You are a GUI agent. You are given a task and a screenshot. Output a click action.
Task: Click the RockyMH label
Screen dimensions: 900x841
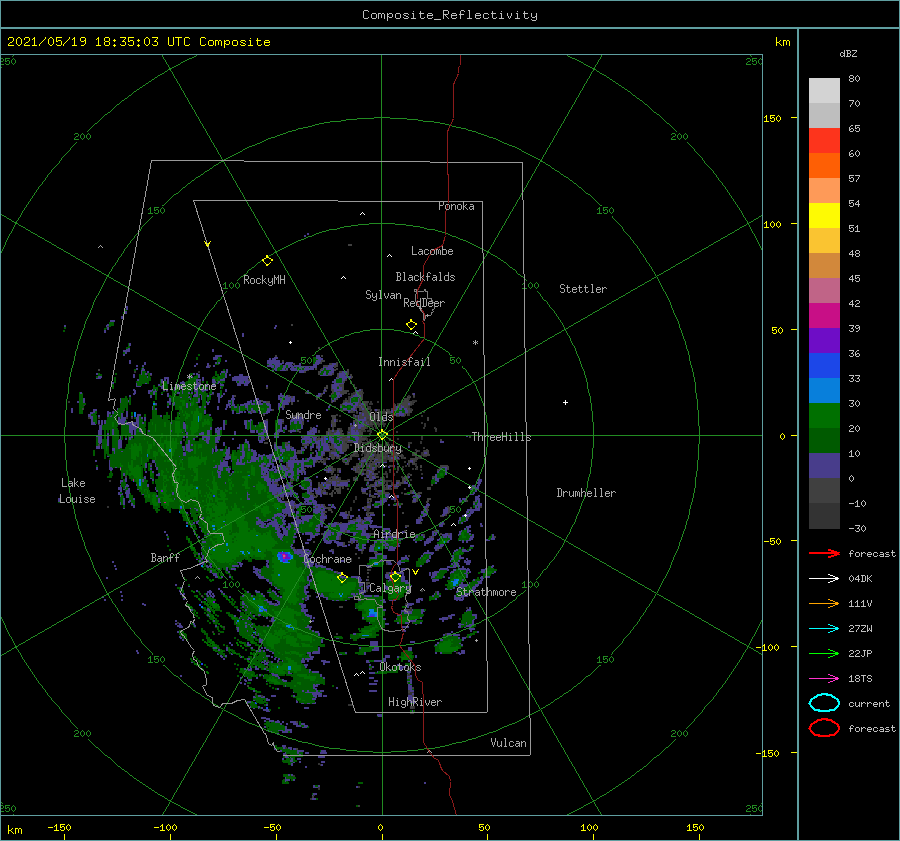(264, 280)
